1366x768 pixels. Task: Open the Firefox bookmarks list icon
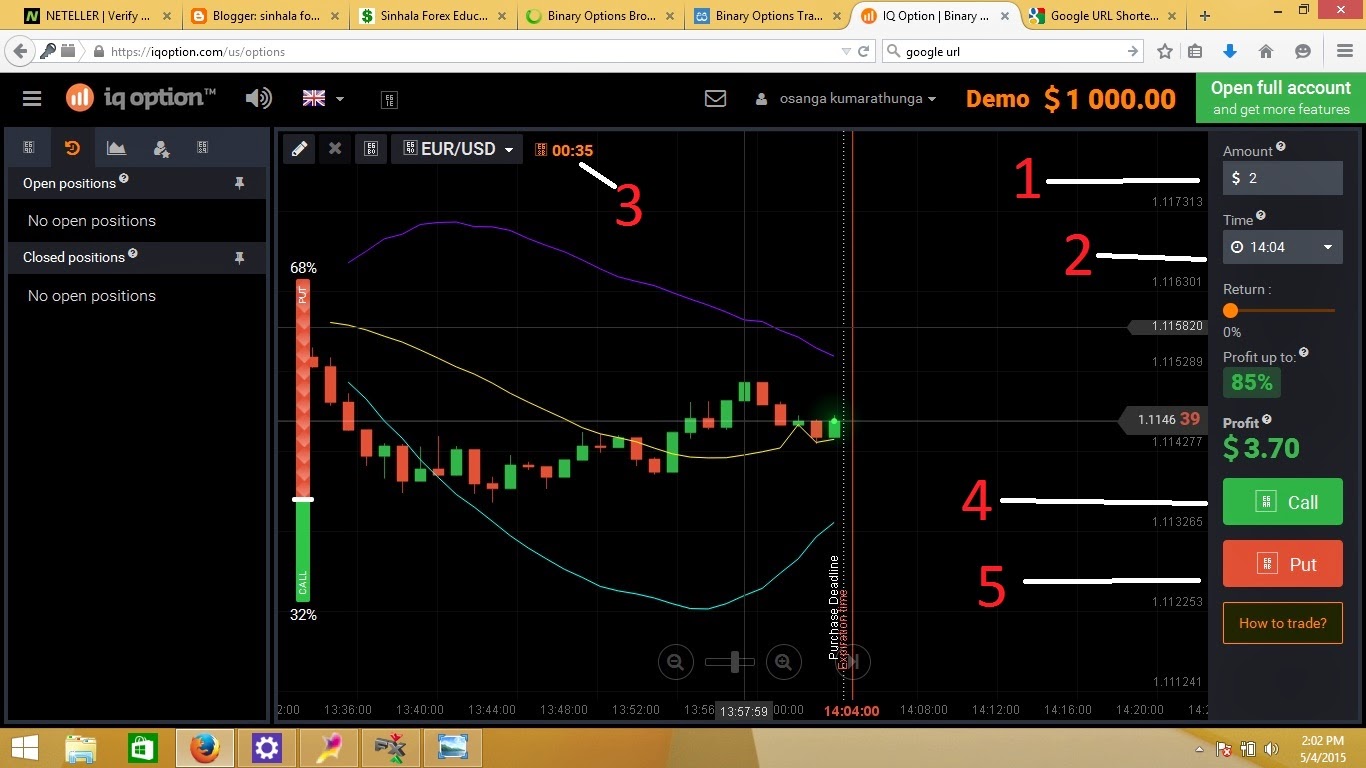[x=1195, y=51]
